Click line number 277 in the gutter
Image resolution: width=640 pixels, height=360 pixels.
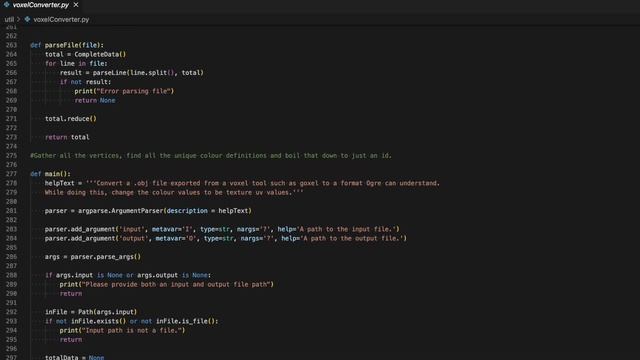(x=11, y=174)
